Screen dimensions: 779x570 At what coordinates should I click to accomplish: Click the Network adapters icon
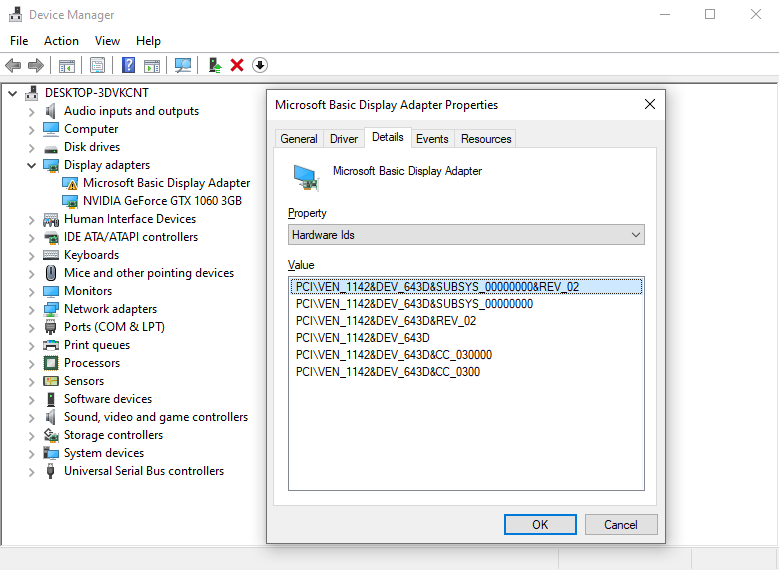pos(51,309)
